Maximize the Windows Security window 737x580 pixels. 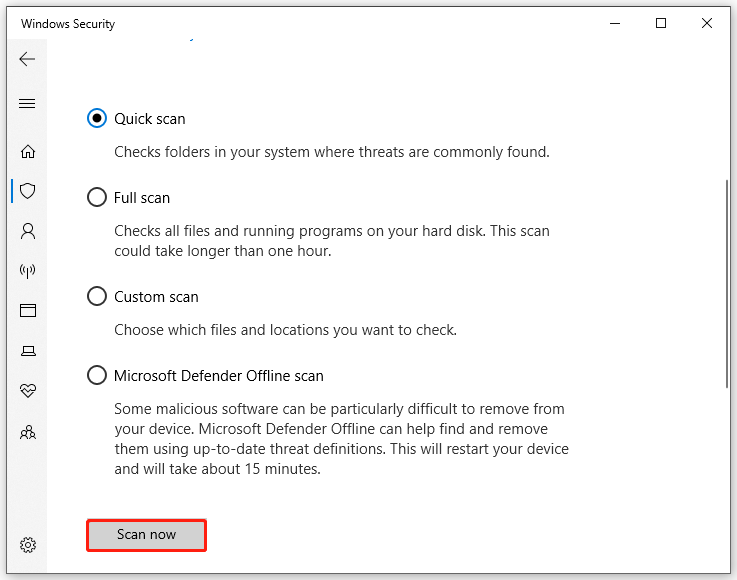[661, 23]
